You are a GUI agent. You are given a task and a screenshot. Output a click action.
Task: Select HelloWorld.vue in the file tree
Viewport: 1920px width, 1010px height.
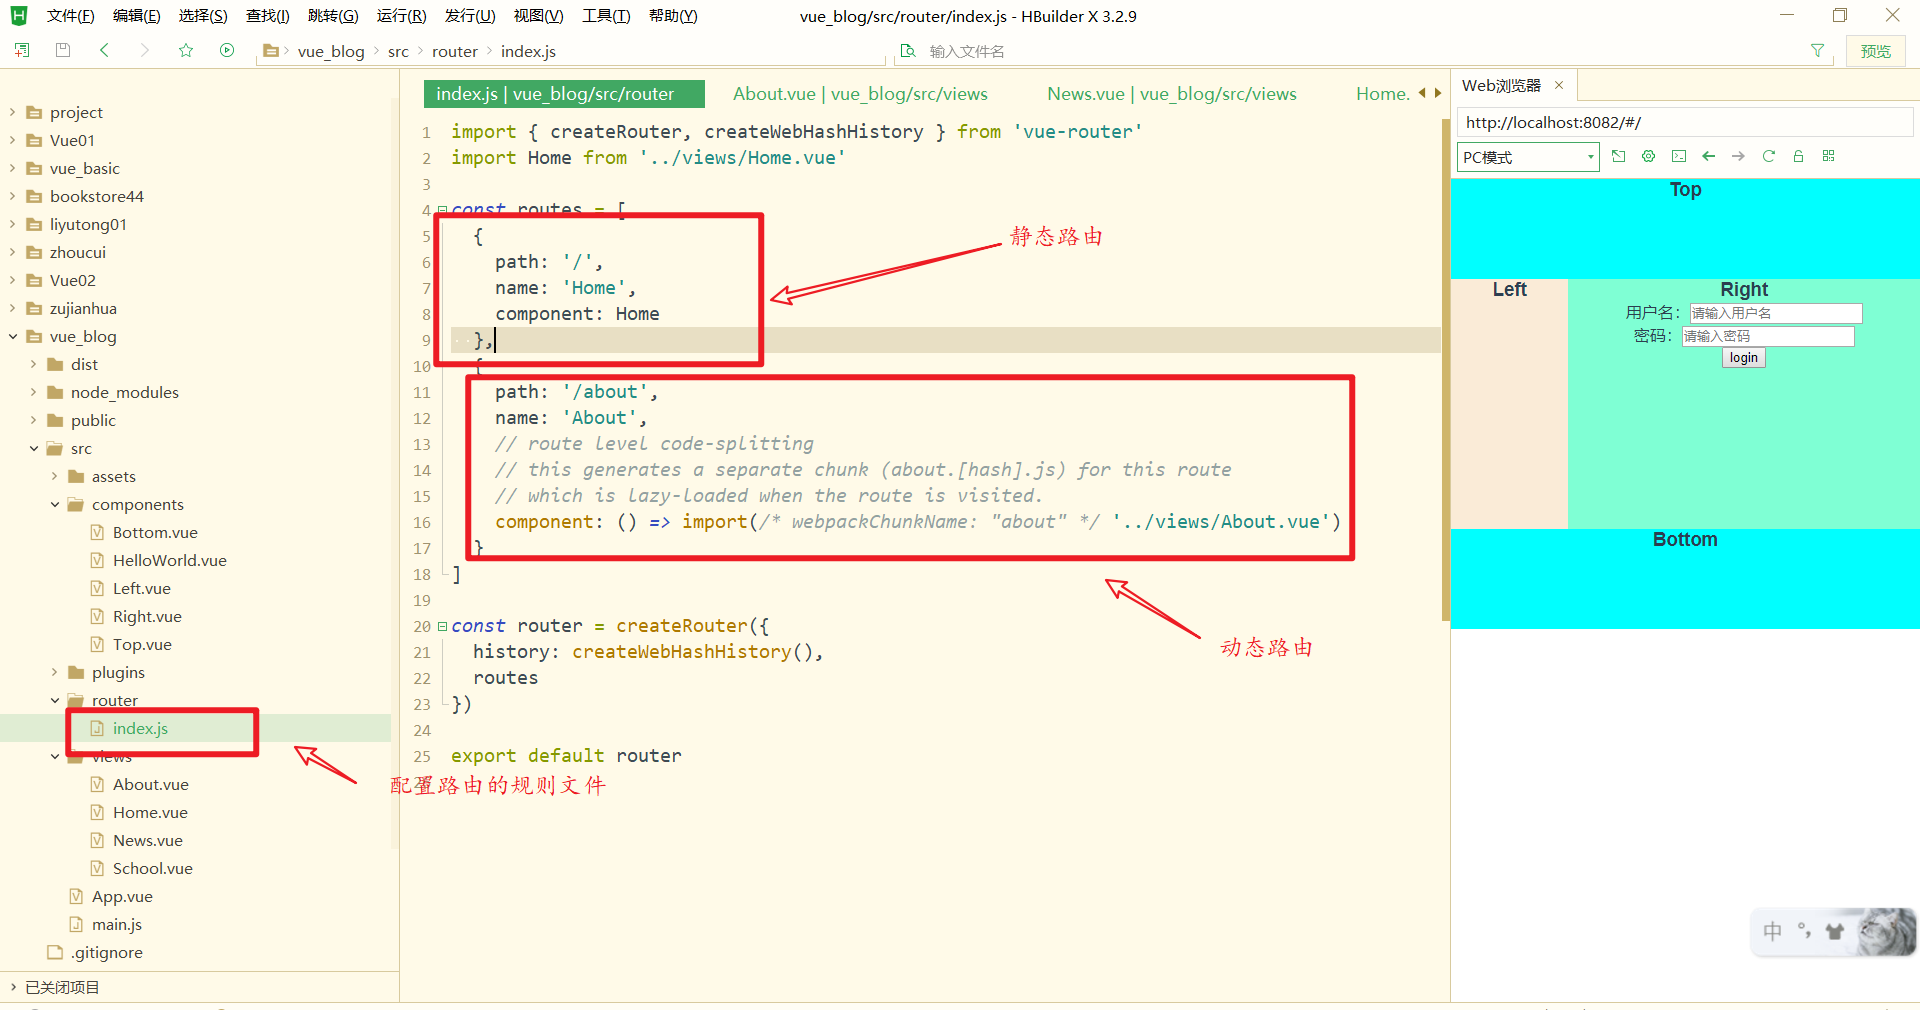169,560
